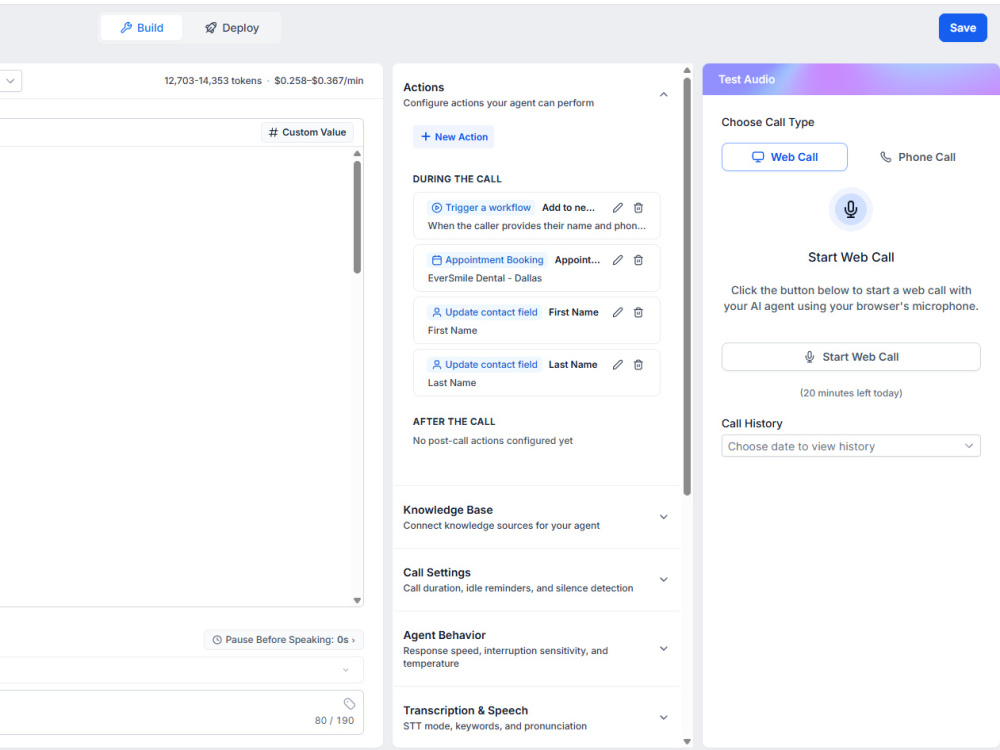Edit the Appointment Booking action
Screen dimensions: 1000x750
[x=617, y=260]
